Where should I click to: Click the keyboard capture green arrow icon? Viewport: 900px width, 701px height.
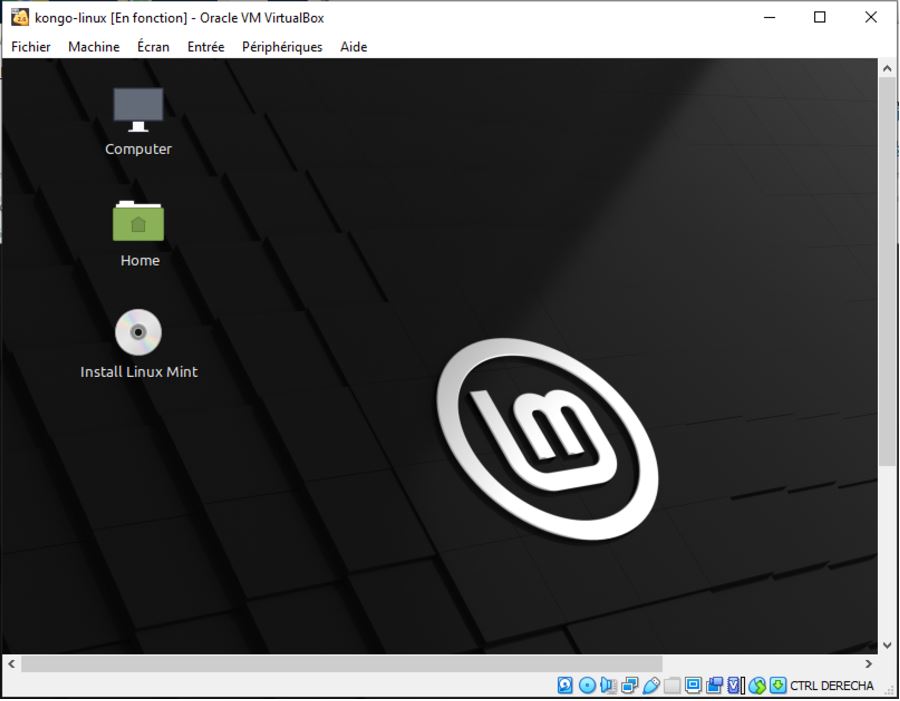pos(778,686)
